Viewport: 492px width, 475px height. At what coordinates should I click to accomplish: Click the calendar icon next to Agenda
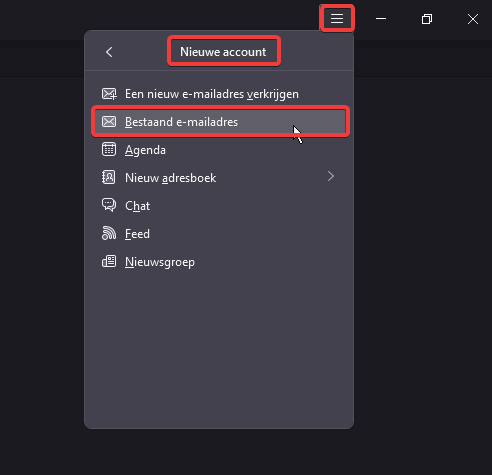pos(109,150)
